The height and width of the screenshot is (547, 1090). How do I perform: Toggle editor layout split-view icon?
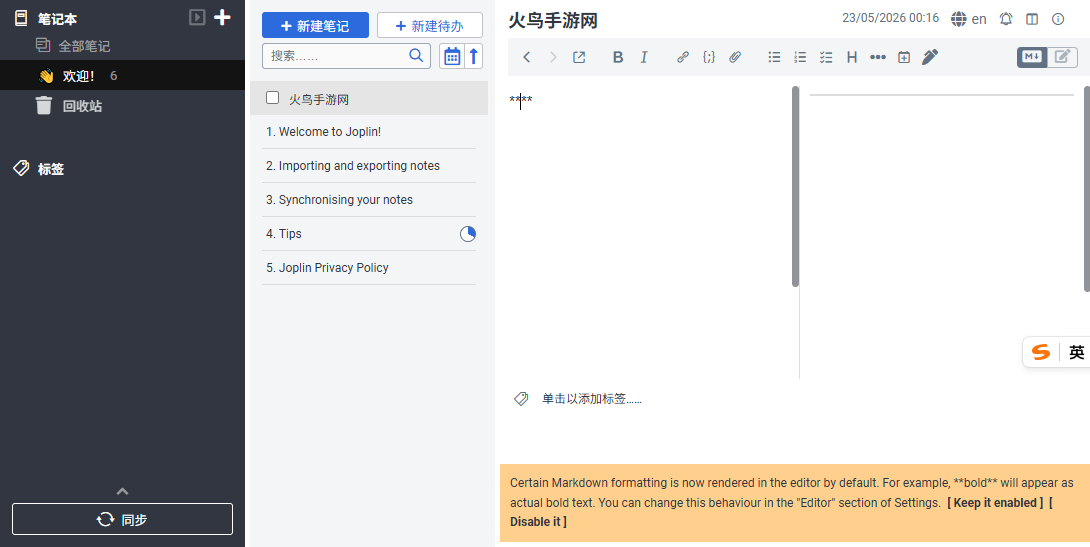pos(1032,19)
